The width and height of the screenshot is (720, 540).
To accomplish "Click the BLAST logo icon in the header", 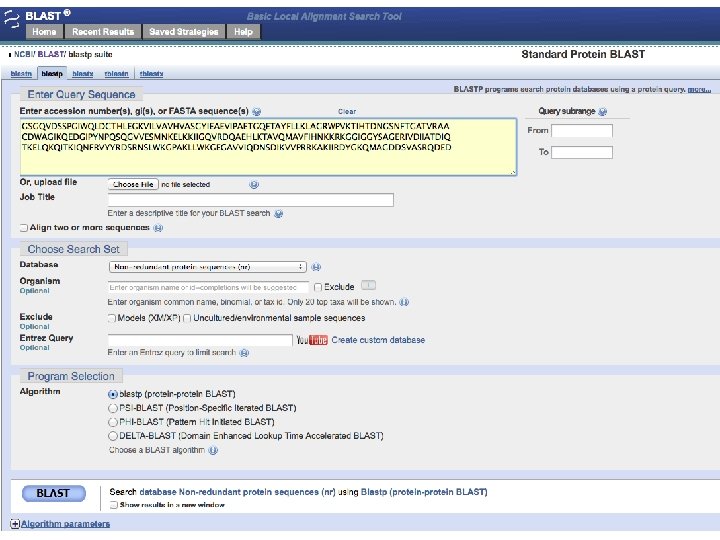I will click(11, 19).
